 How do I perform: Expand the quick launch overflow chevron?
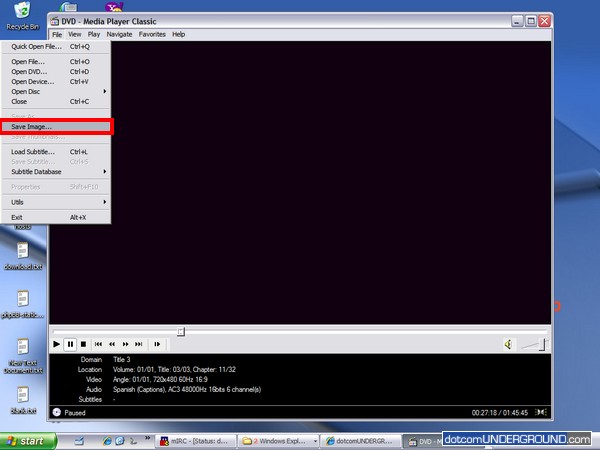click(147, 439)
